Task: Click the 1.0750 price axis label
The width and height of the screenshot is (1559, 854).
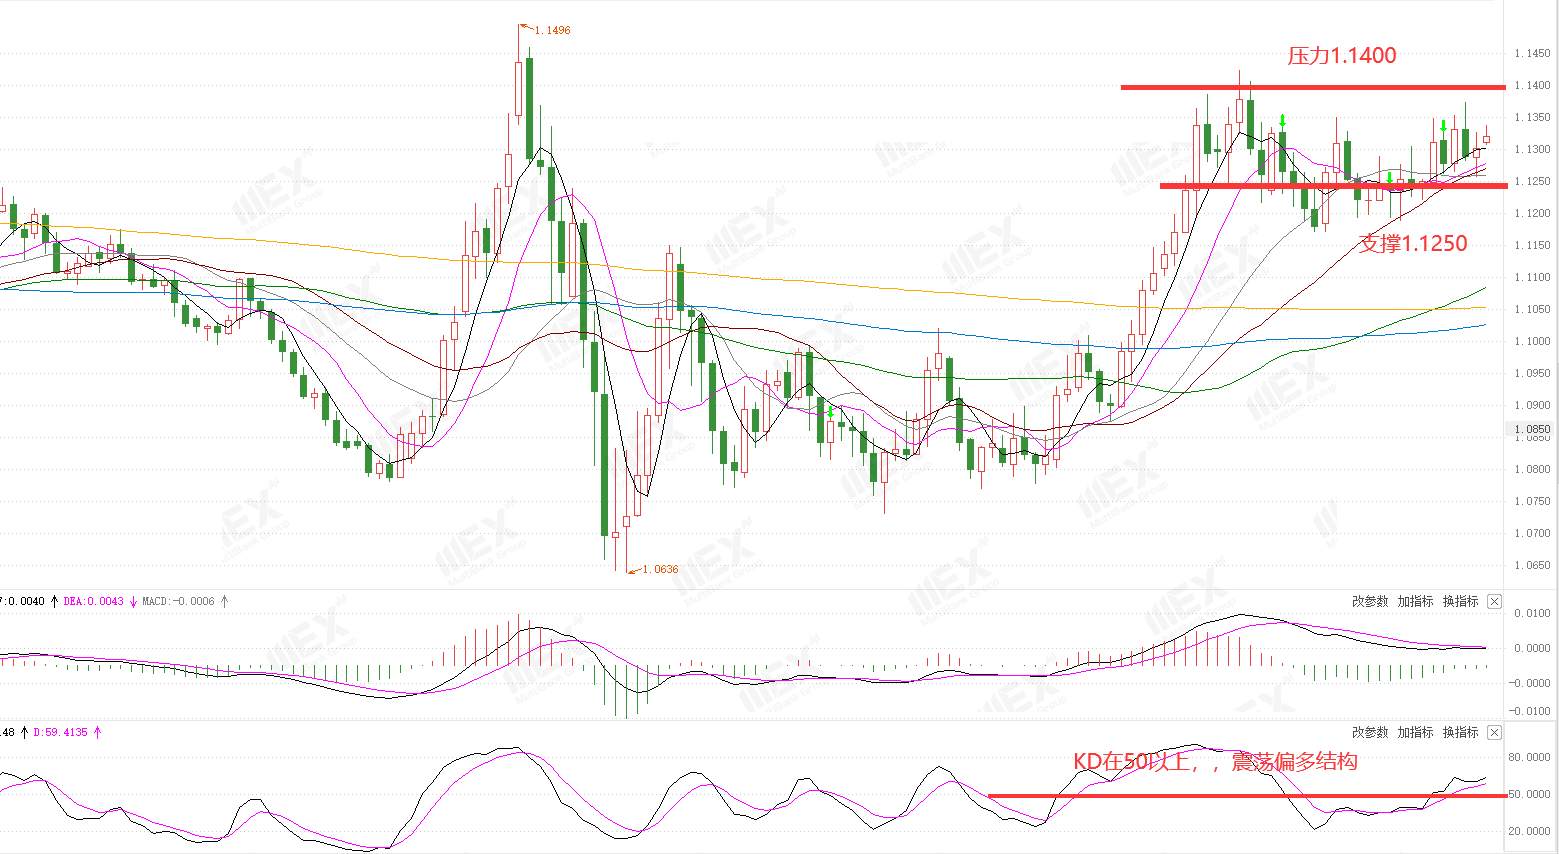Action: coord(1532,501)
